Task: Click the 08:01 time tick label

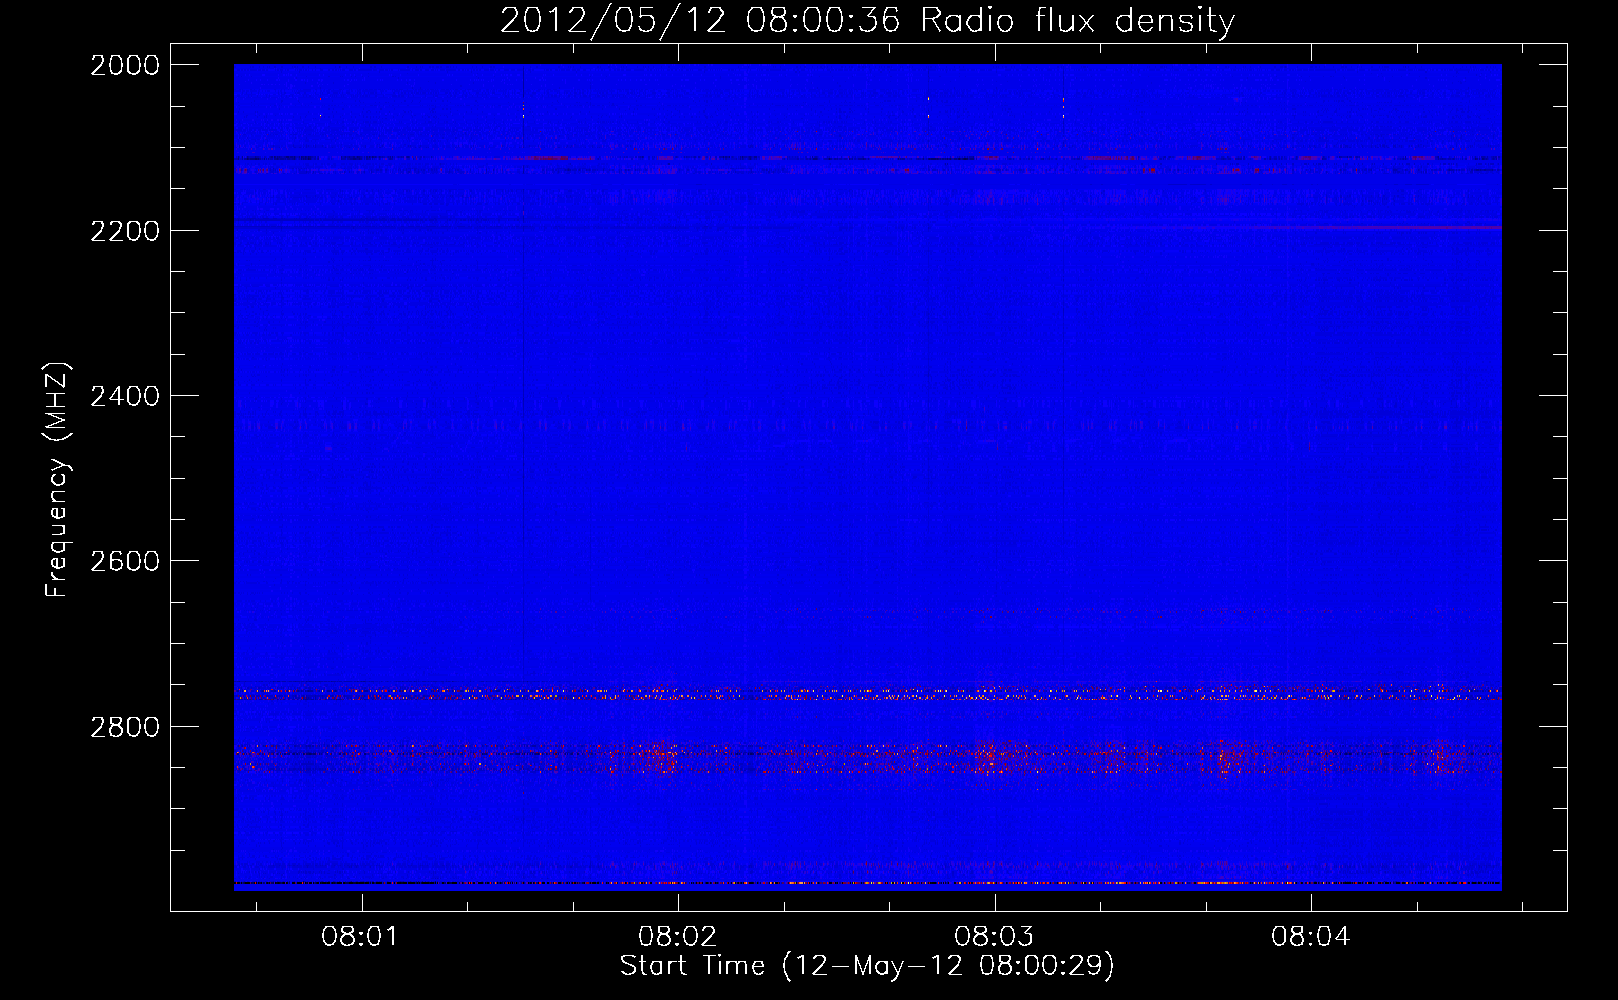Action: (360, 937)
